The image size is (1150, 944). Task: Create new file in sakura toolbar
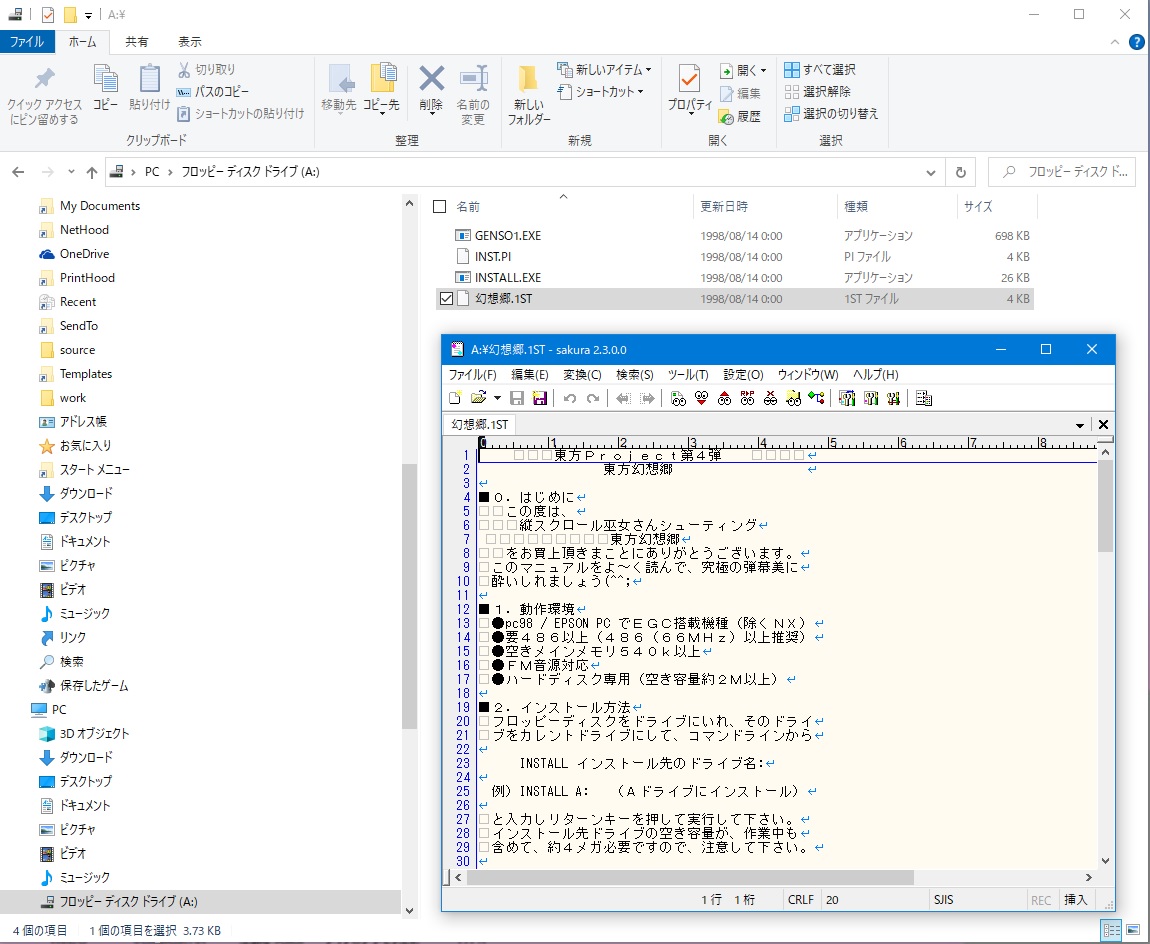coord(455,398)
